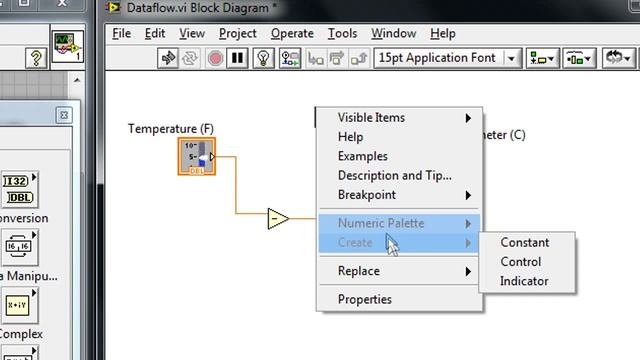640x360 pixels.
Task: Expand the Replace submenu
Action: pos(399,271)
